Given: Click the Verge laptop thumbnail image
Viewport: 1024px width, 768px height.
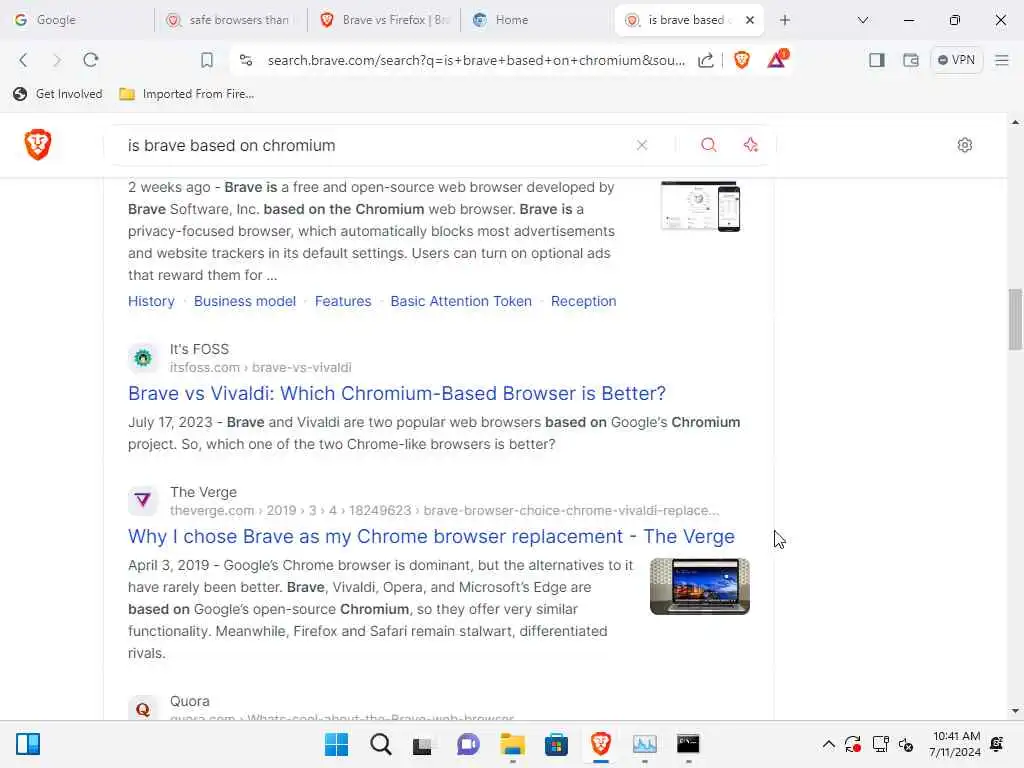Looking at the screenshot, I should tap(699, 586).
